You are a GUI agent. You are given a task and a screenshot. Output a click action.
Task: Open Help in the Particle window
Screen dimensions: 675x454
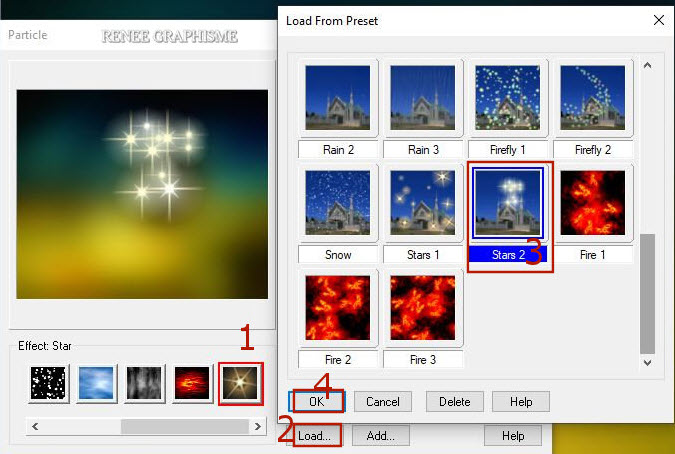point(513,435)
